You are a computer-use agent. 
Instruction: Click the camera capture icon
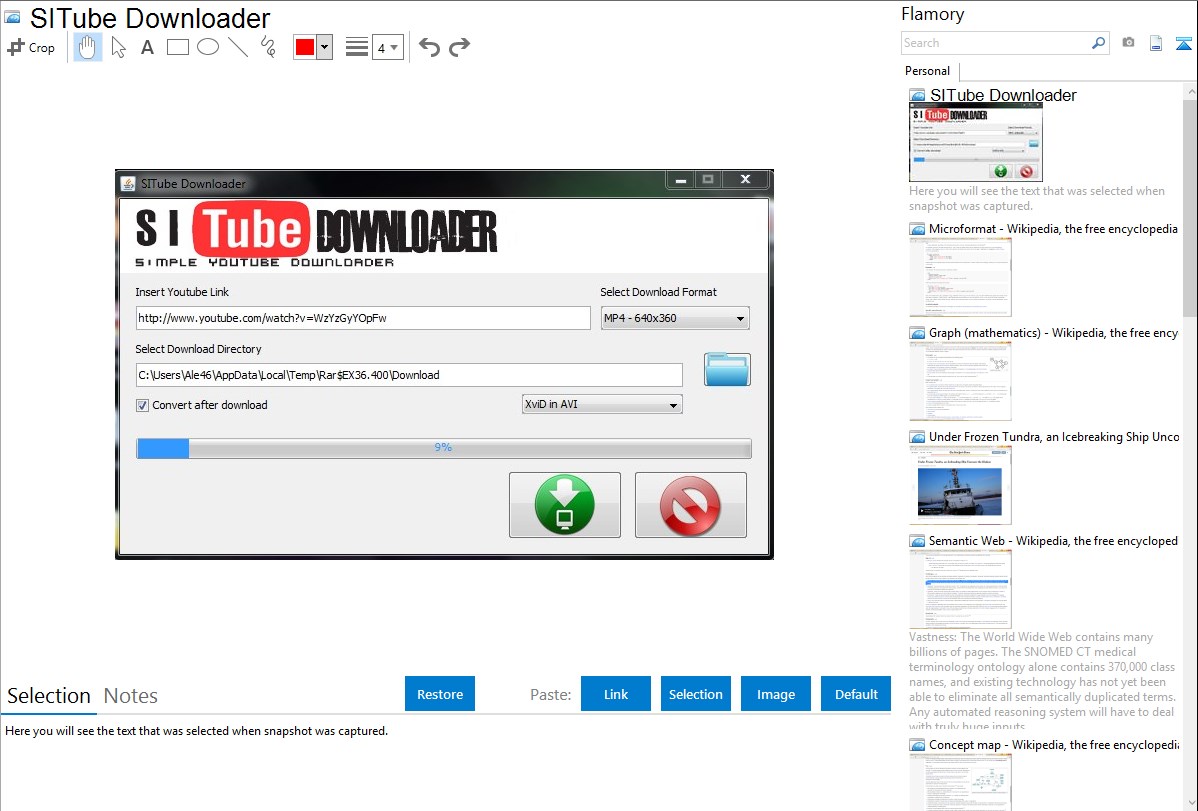(1128, 42)
